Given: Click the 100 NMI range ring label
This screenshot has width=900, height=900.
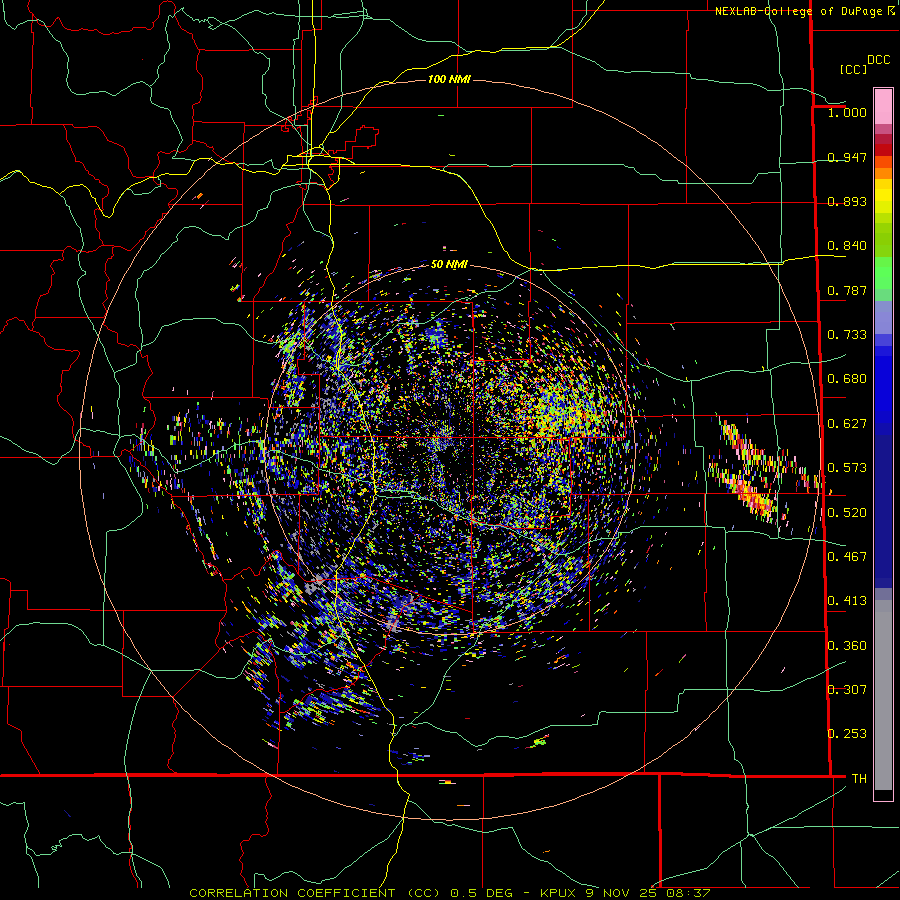Looking at the screenshot, I should (x=449, y=79).
